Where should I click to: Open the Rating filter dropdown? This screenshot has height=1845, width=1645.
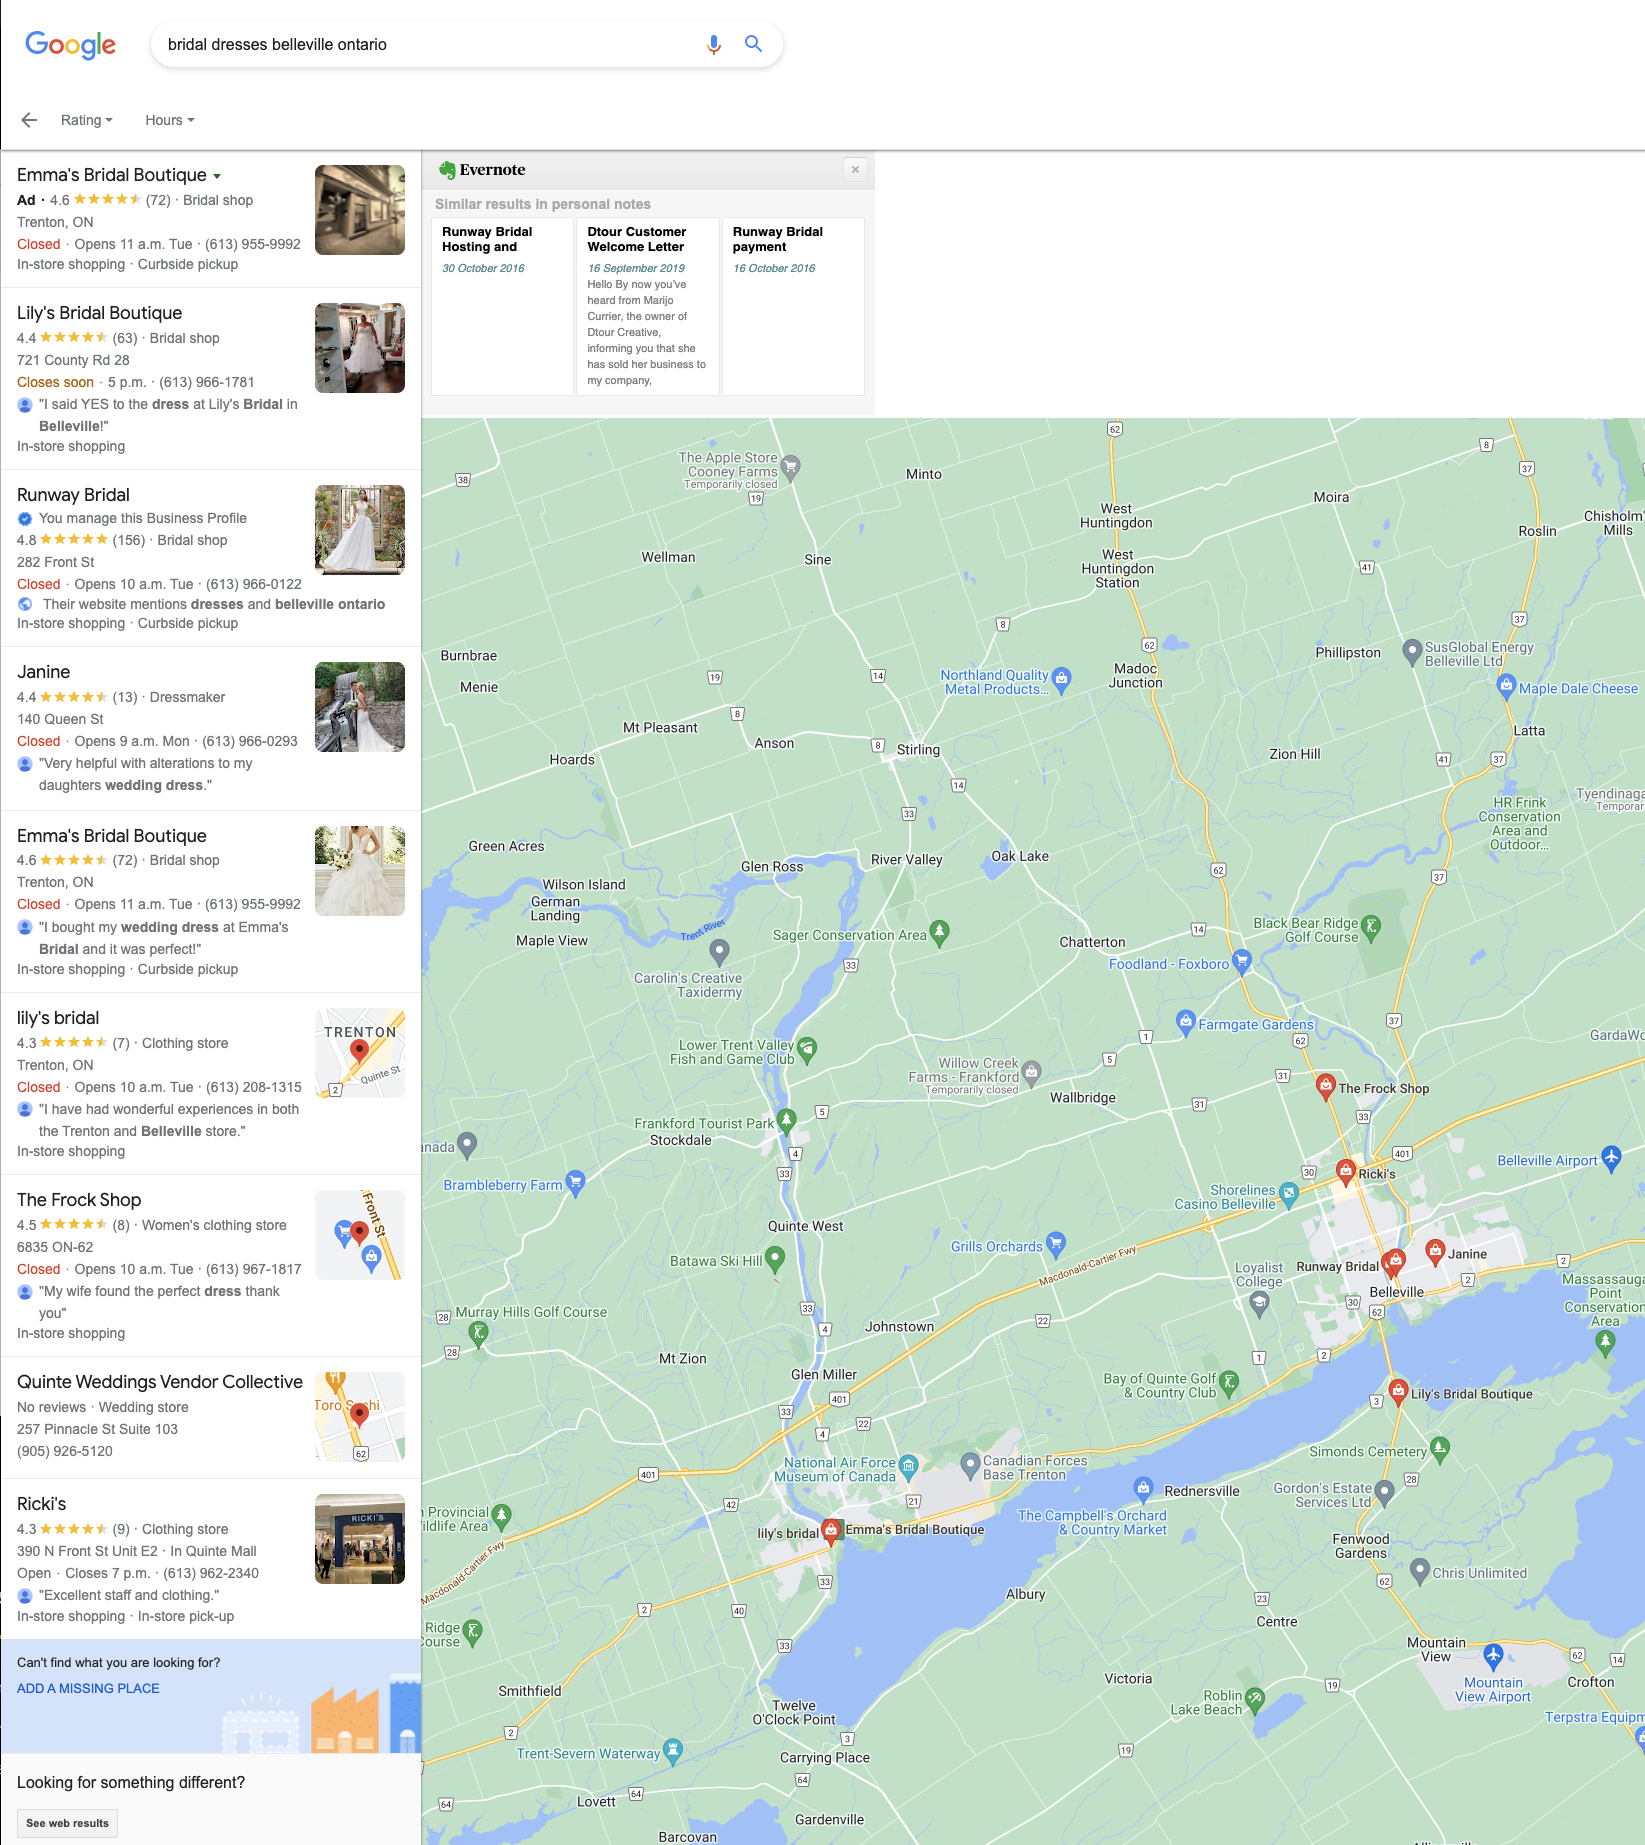point(86,120)
